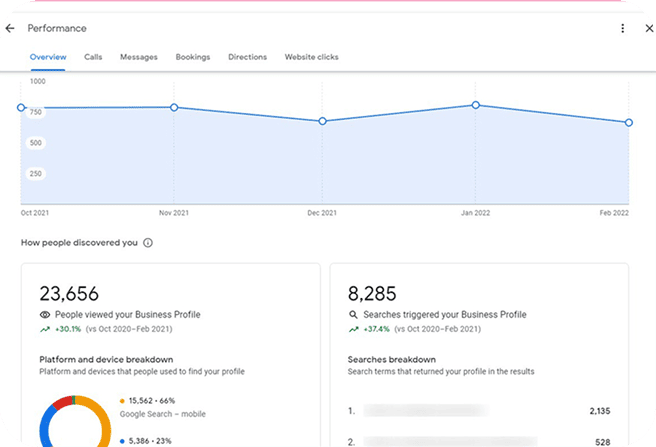Screen dimensions: 656x447
Task: Click the Nov 2021 data point on chart
Action: coord(174,107)
